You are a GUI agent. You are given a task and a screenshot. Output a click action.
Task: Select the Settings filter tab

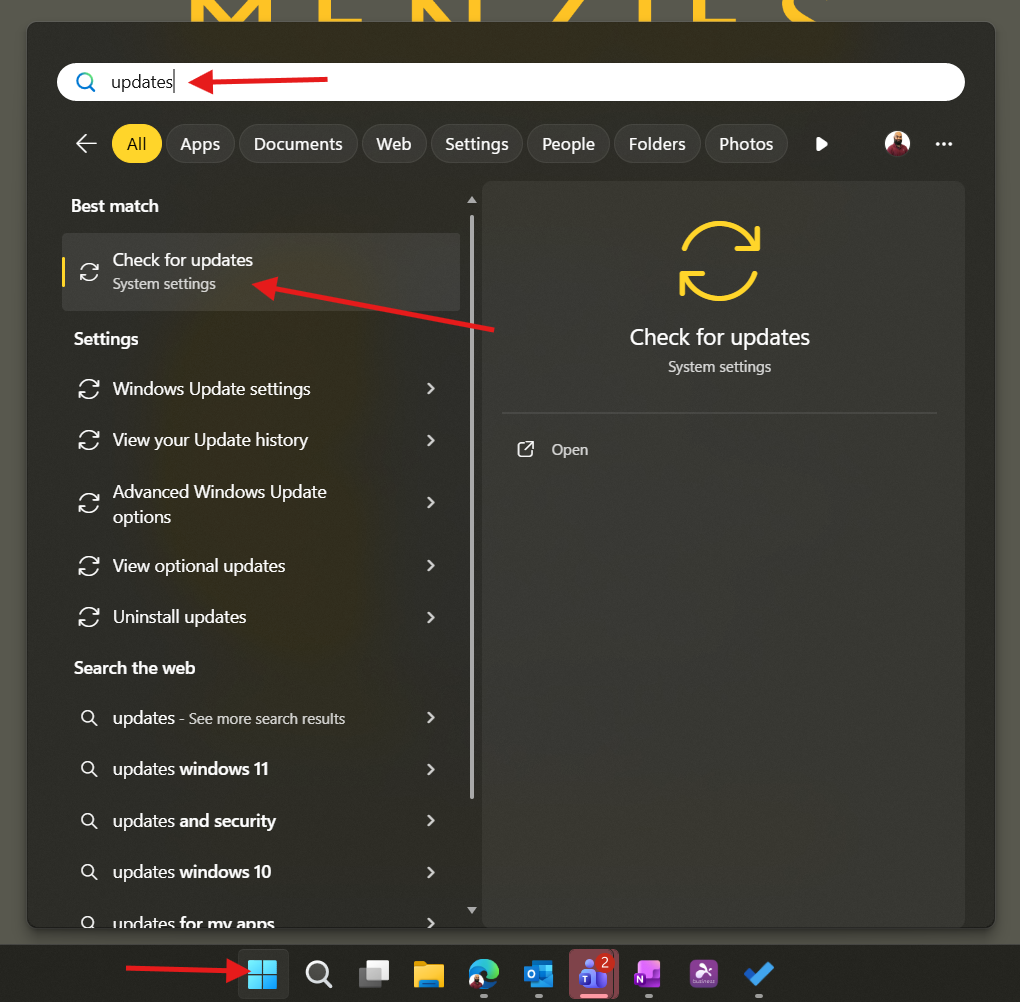[x=476, y=144]
